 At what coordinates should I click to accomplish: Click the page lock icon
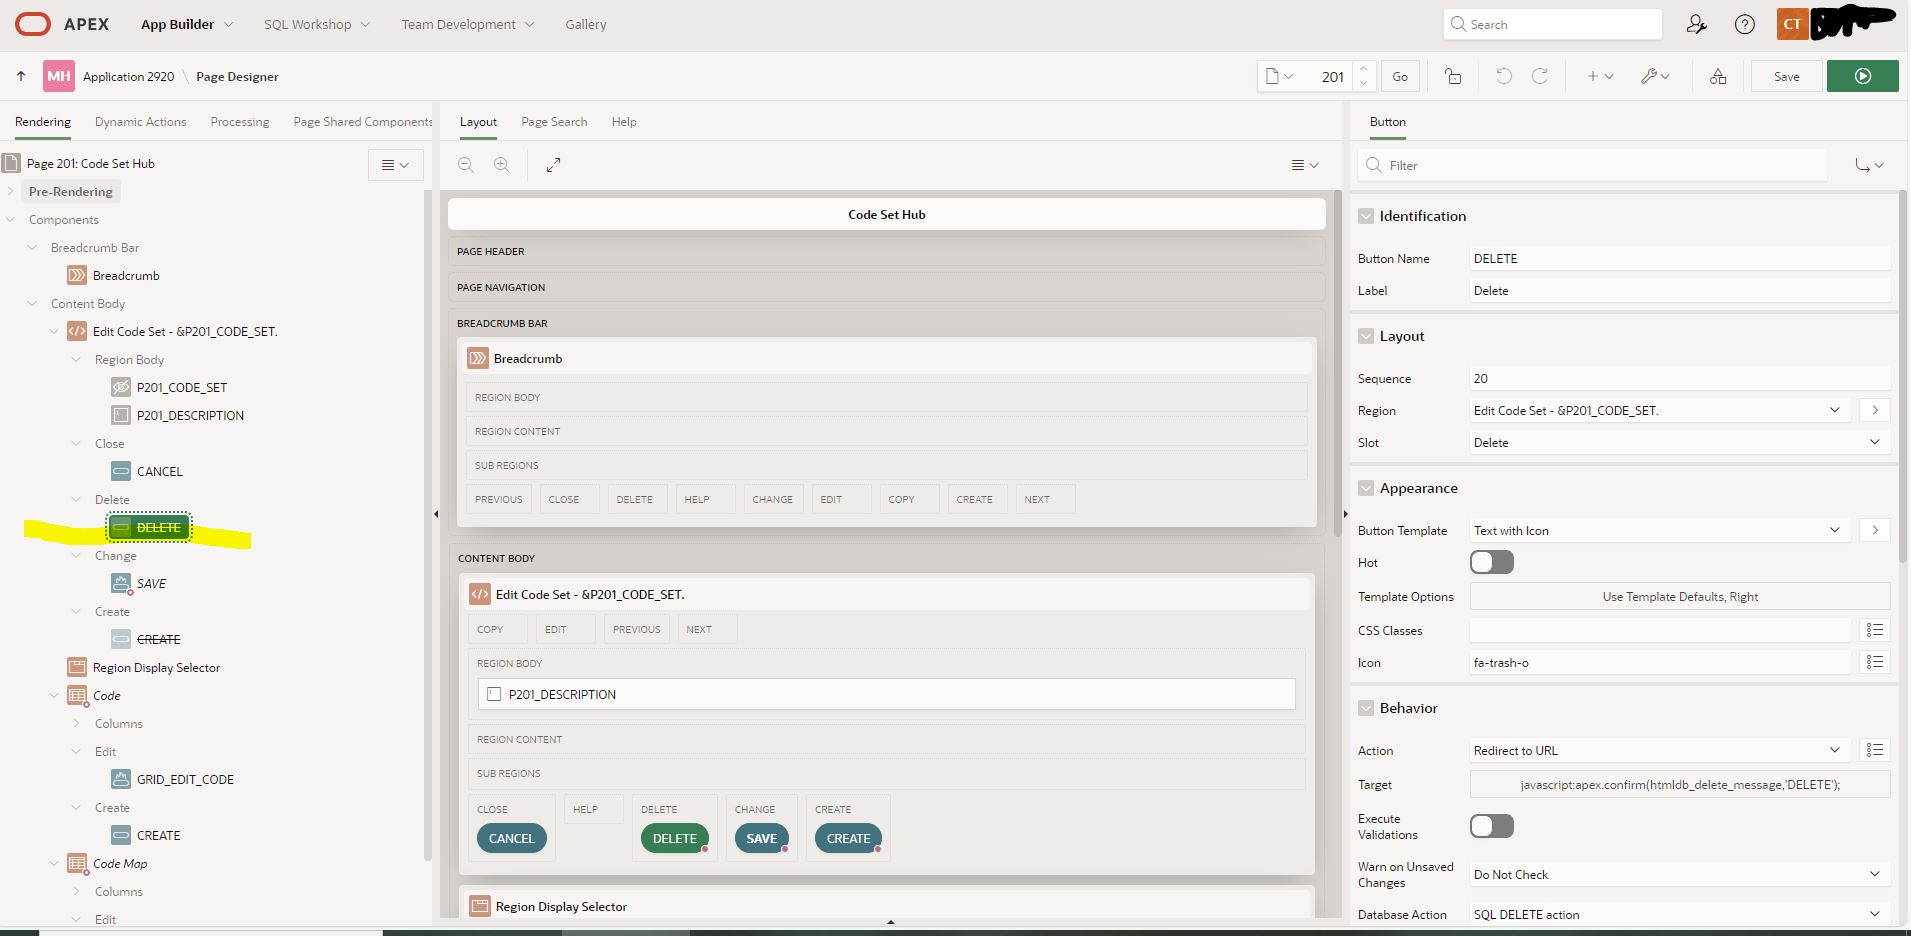click(1453, 76)
